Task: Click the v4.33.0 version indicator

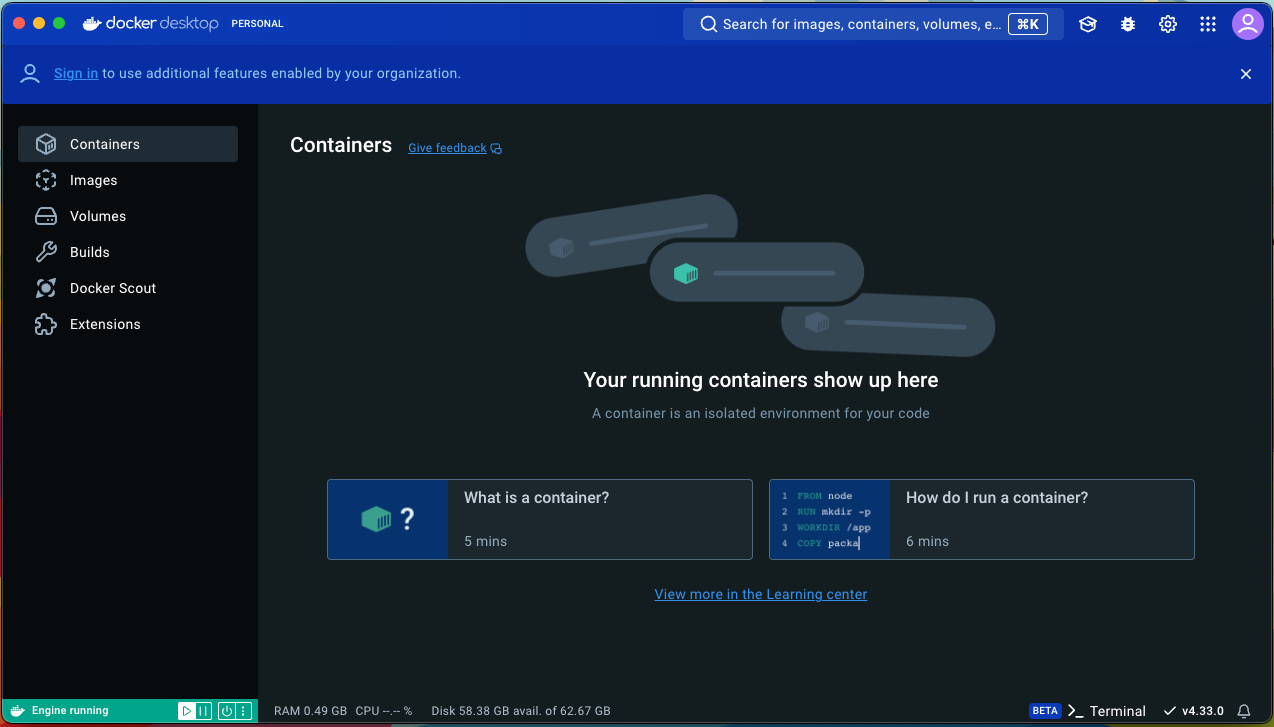Action: coord(1193,711)
